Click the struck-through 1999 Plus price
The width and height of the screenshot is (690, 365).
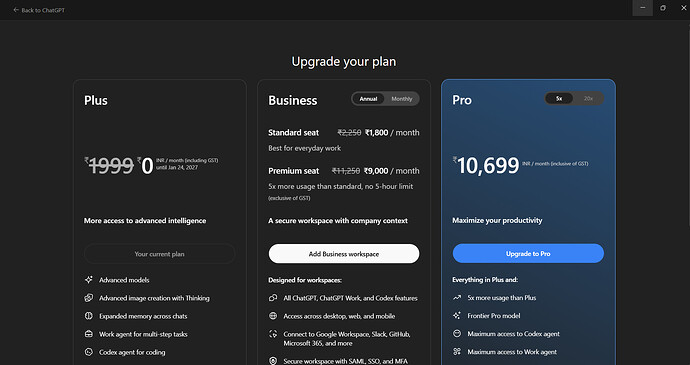(x=109, y=166)
